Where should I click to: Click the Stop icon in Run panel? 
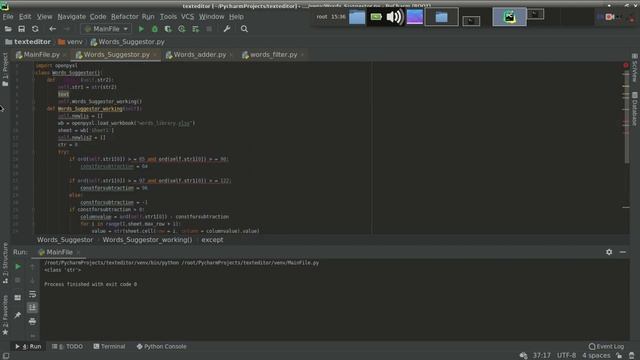click(x=18, y=280)
